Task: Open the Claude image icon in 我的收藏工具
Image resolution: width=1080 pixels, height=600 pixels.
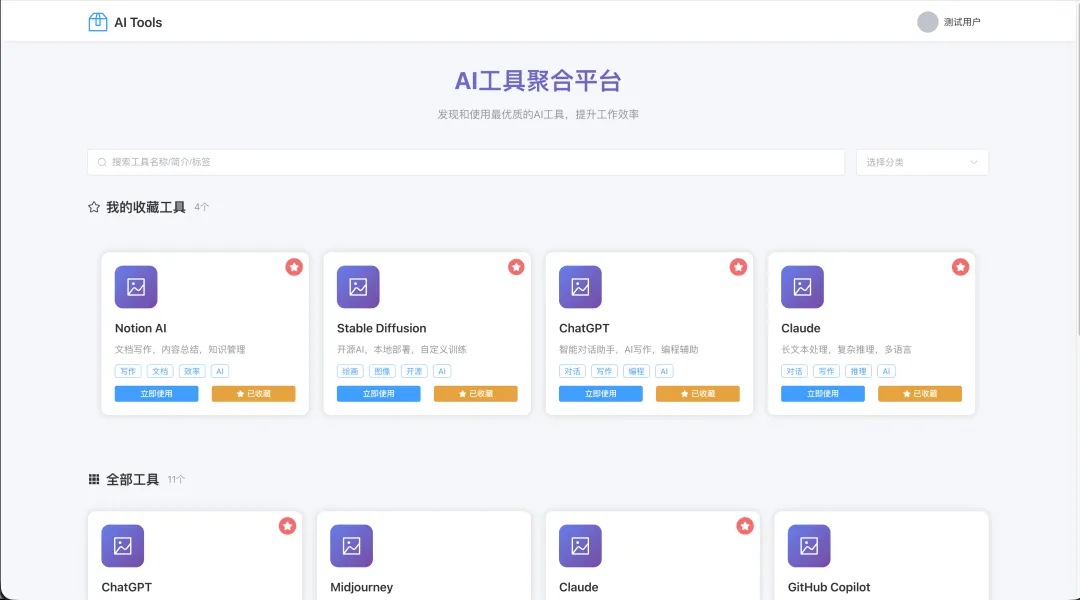Action: (802, 287)
